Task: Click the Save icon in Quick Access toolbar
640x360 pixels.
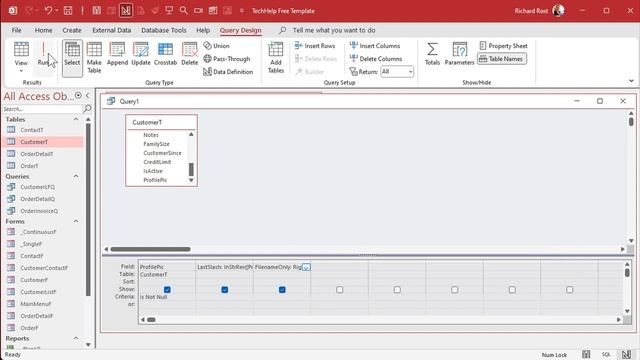Action: pos(68,11)
